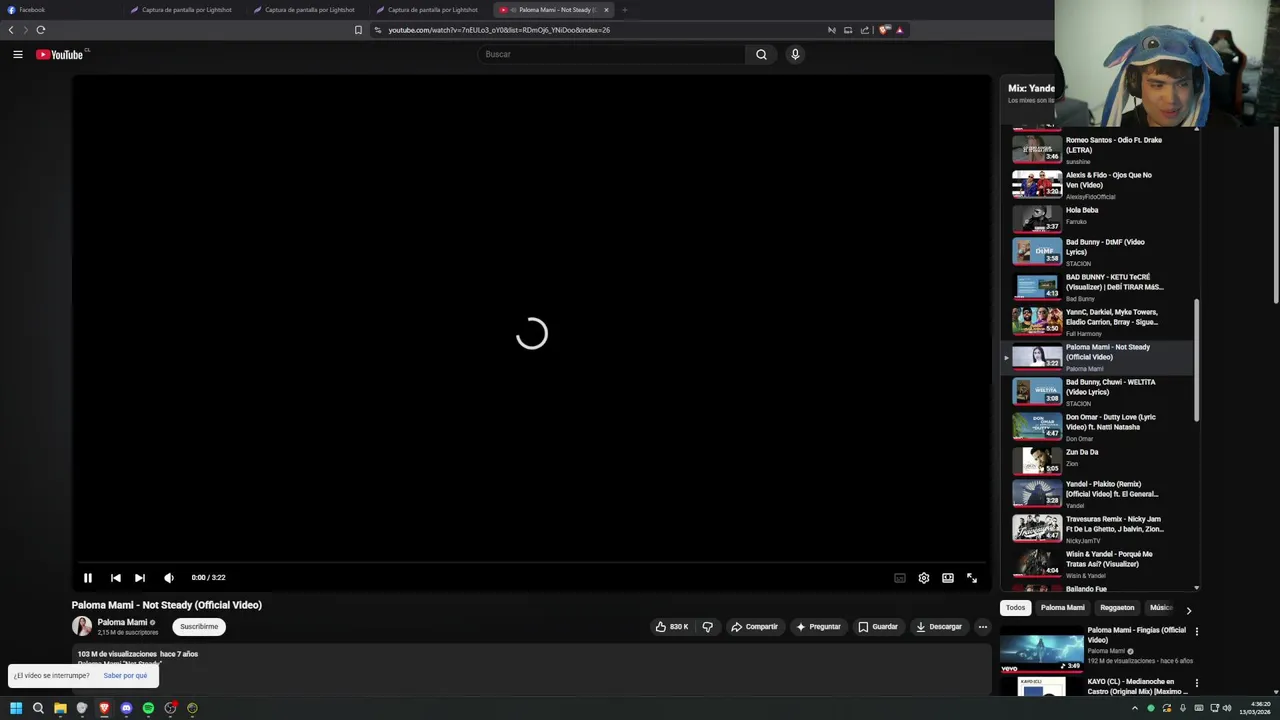Go to the YouTube home logo
1280x720 pixels.
coord(61,54)
